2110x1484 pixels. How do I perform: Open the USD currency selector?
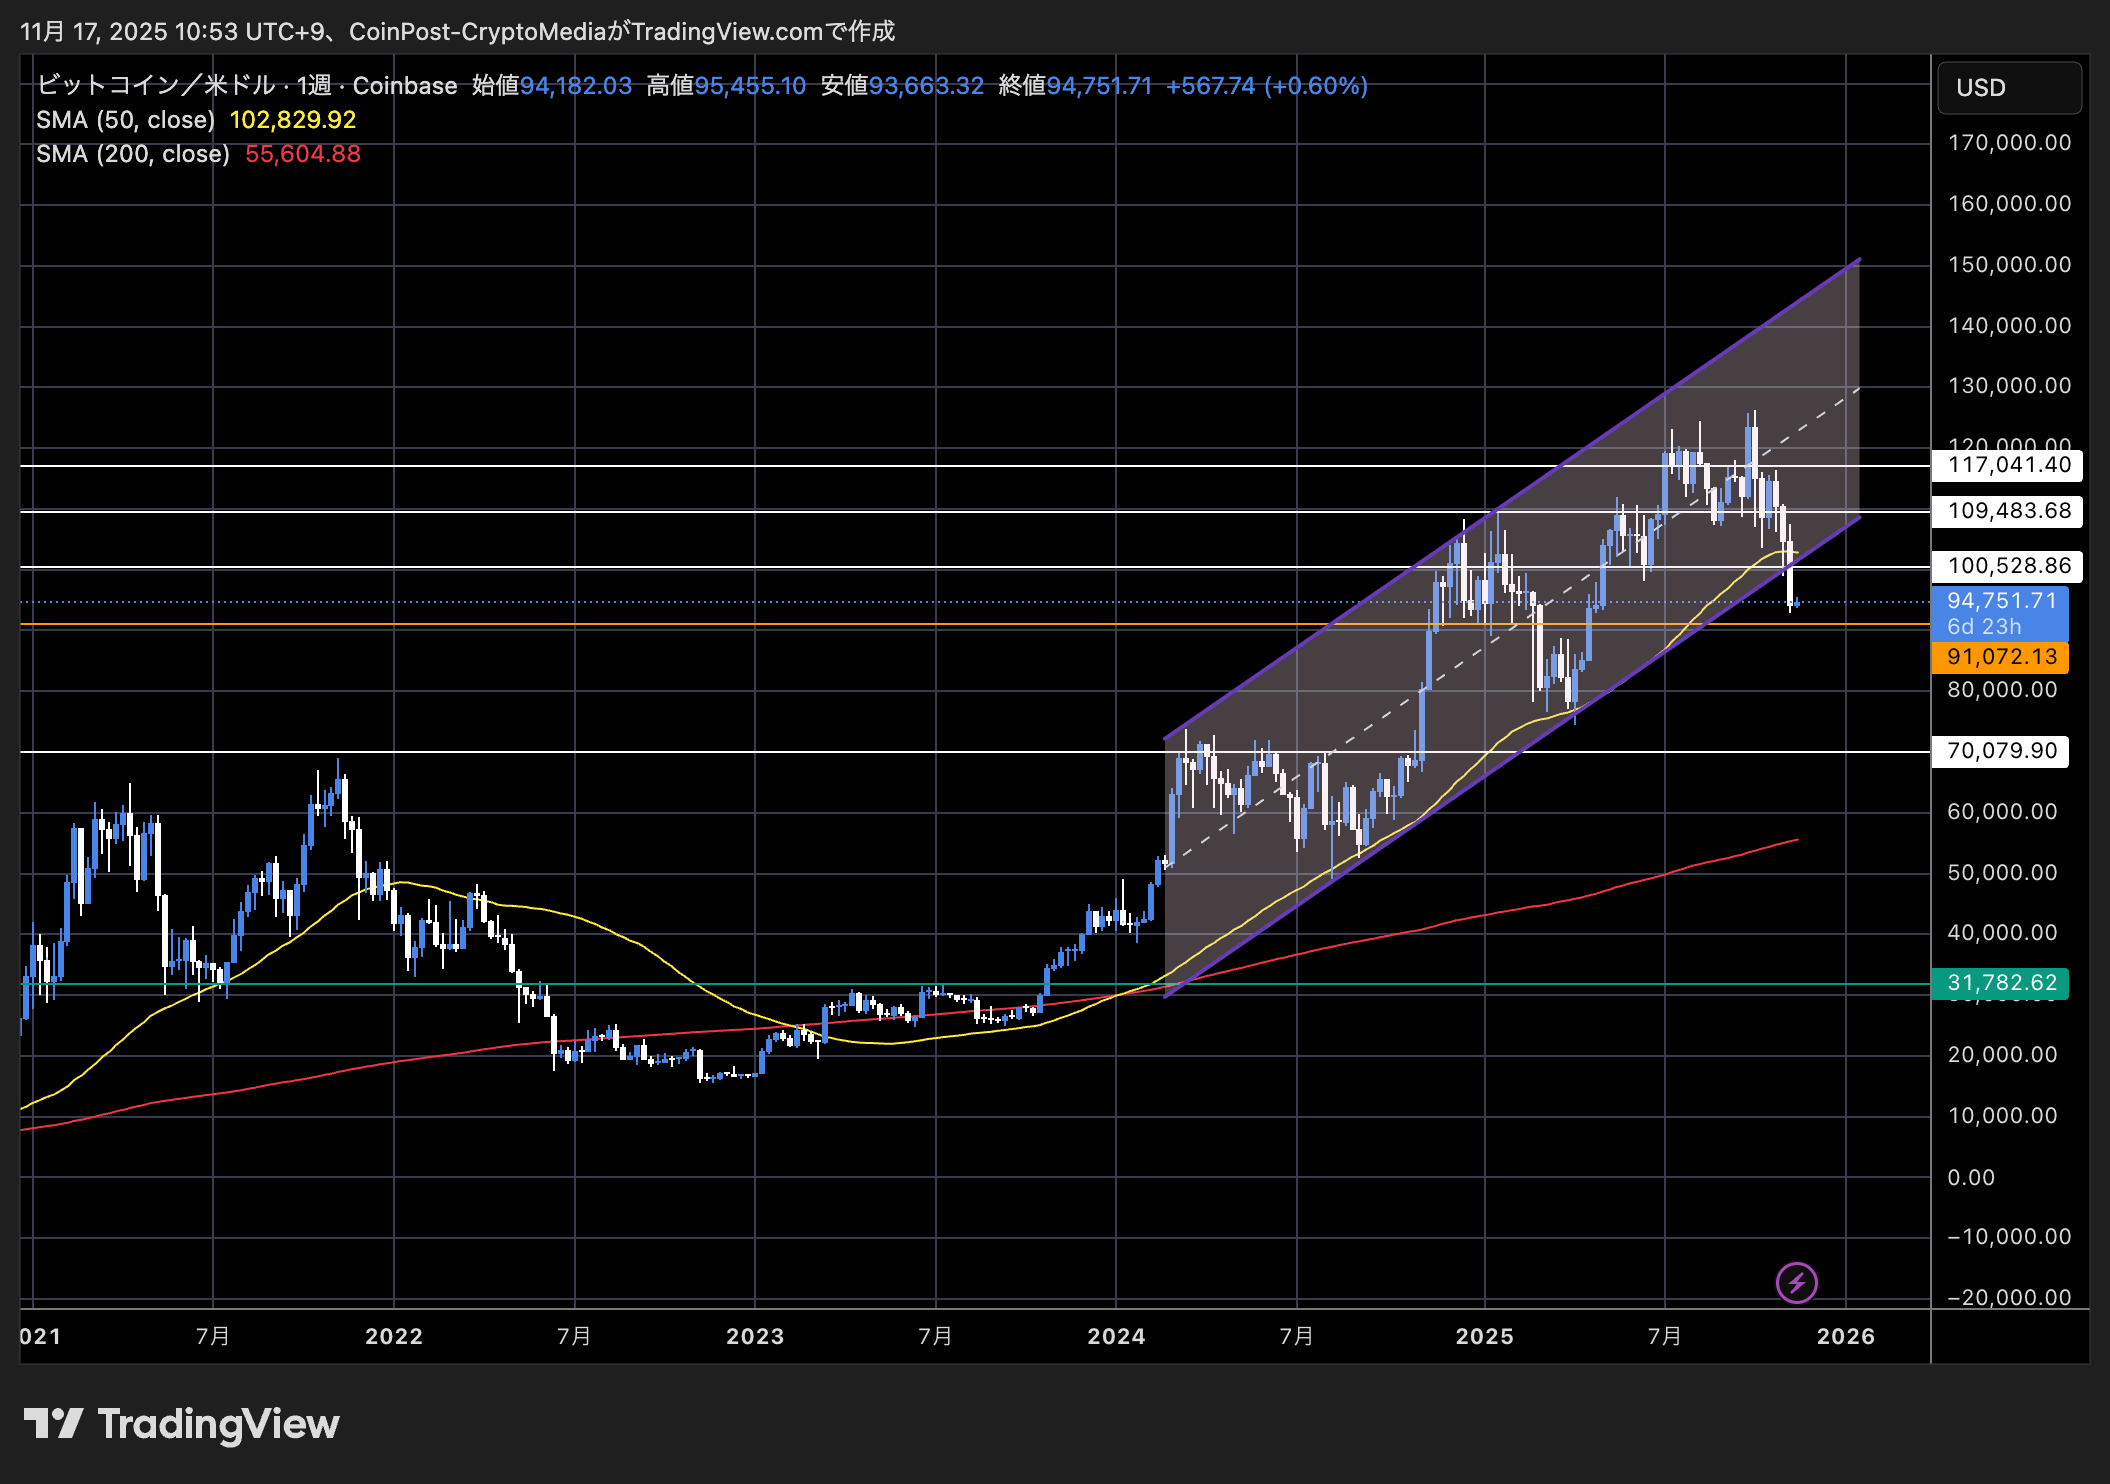click(2009, 88)
